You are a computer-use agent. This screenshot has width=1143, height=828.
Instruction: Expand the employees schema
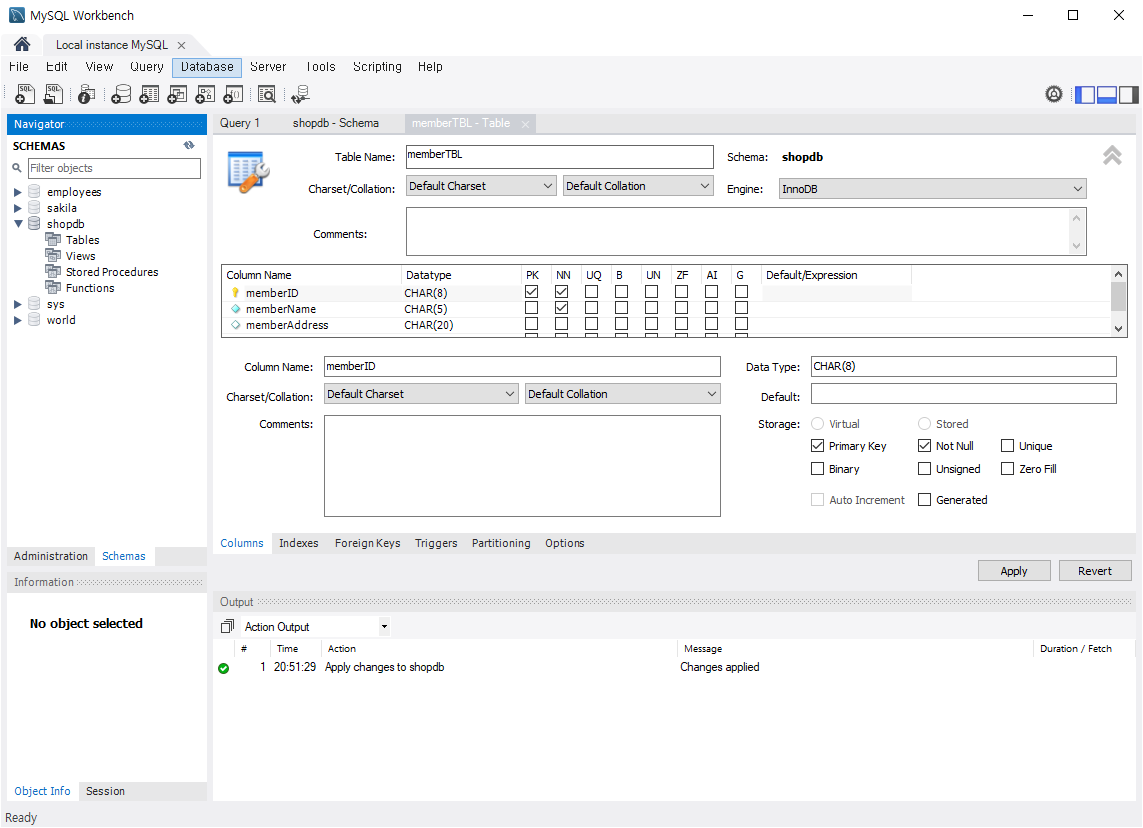coord(17,192)
